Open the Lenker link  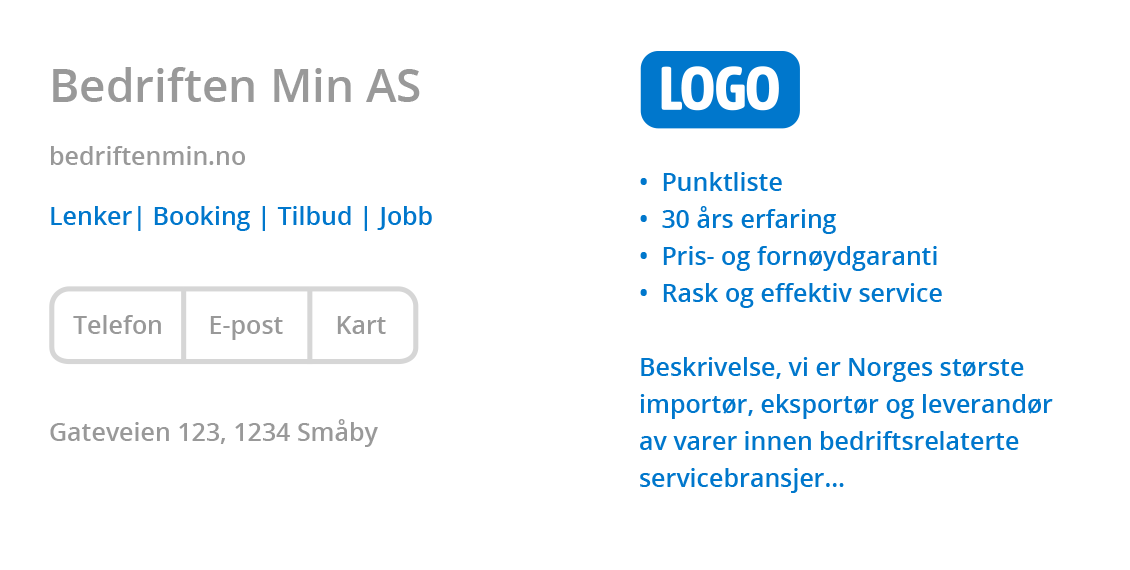pos(91,217)
